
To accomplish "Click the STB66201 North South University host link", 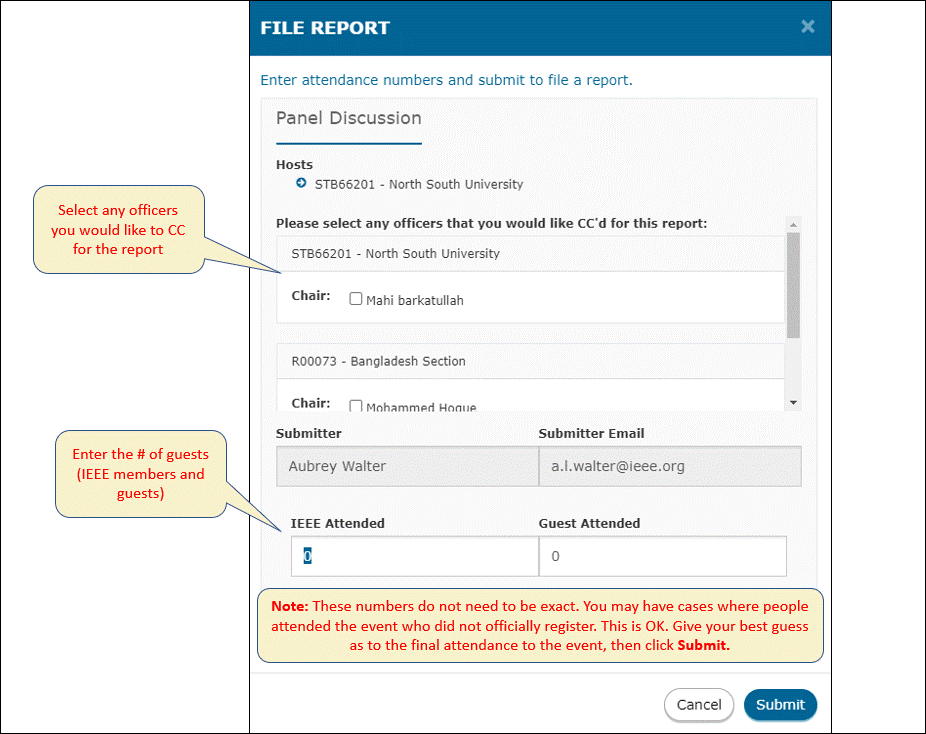I will pos(419,184).
